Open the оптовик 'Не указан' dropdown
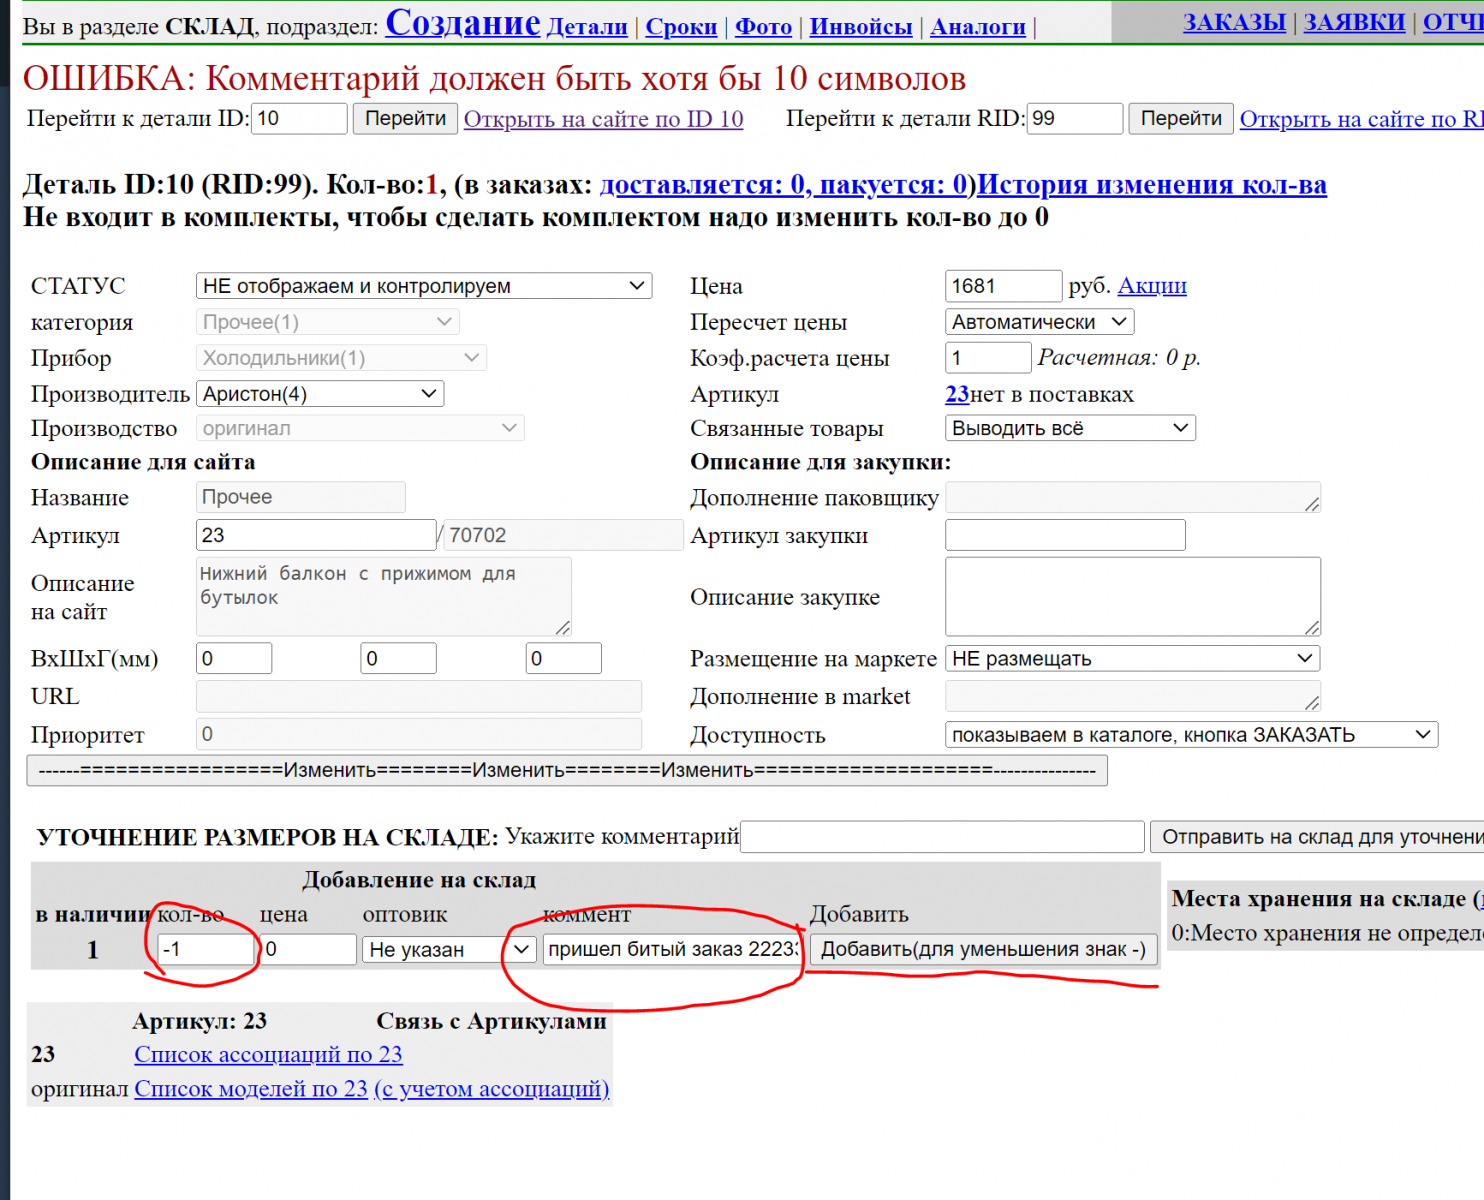This screenshot has height=1200, width=1484. click(x=449, y=950)
